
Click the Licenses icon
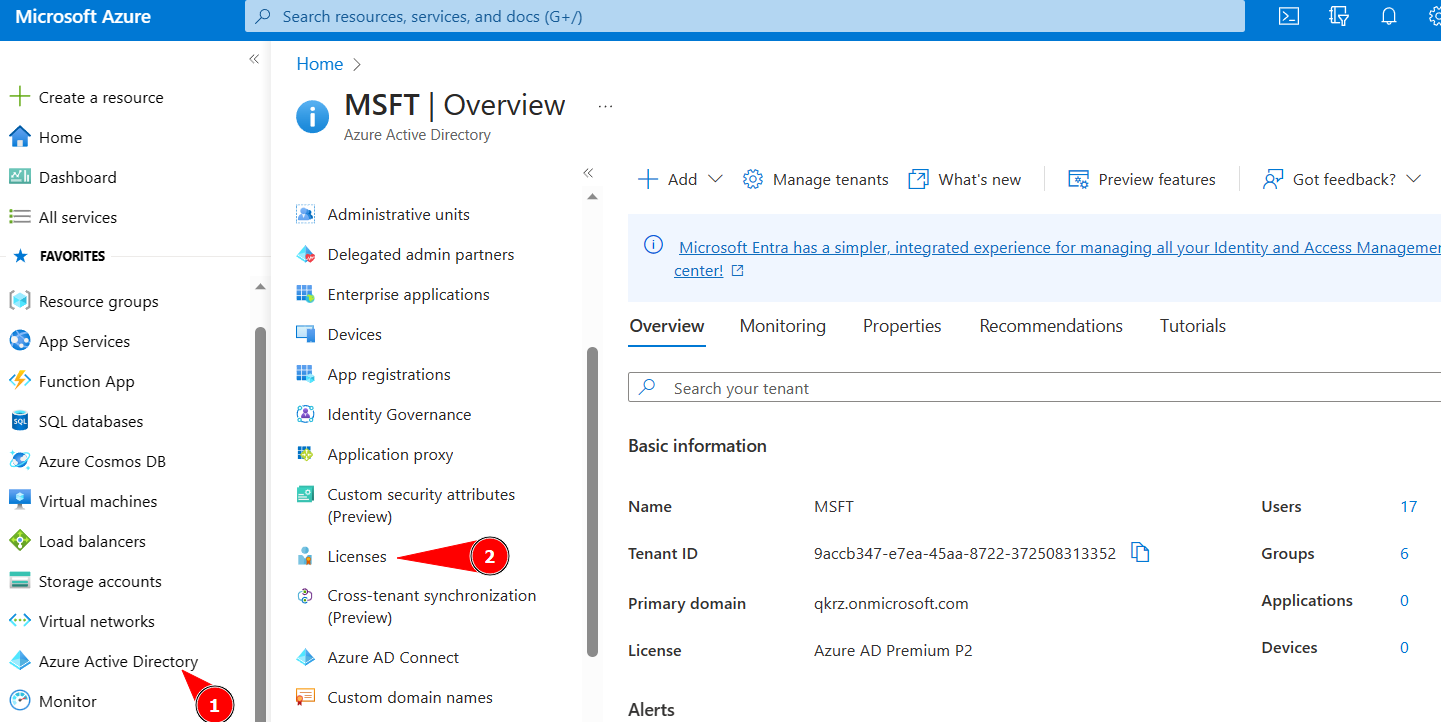coord(306,556)
